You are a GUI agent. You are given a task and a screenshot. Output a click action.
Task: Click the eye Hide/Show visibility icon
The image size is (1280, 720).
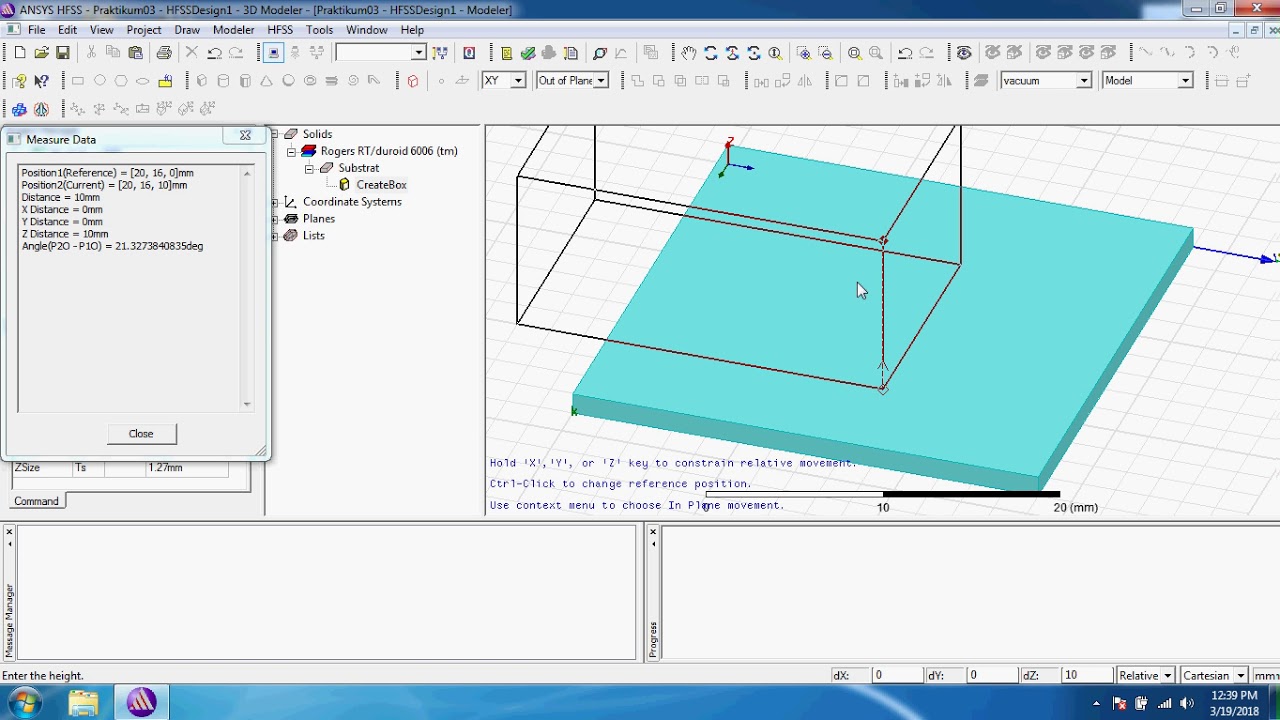click(964, 53)
